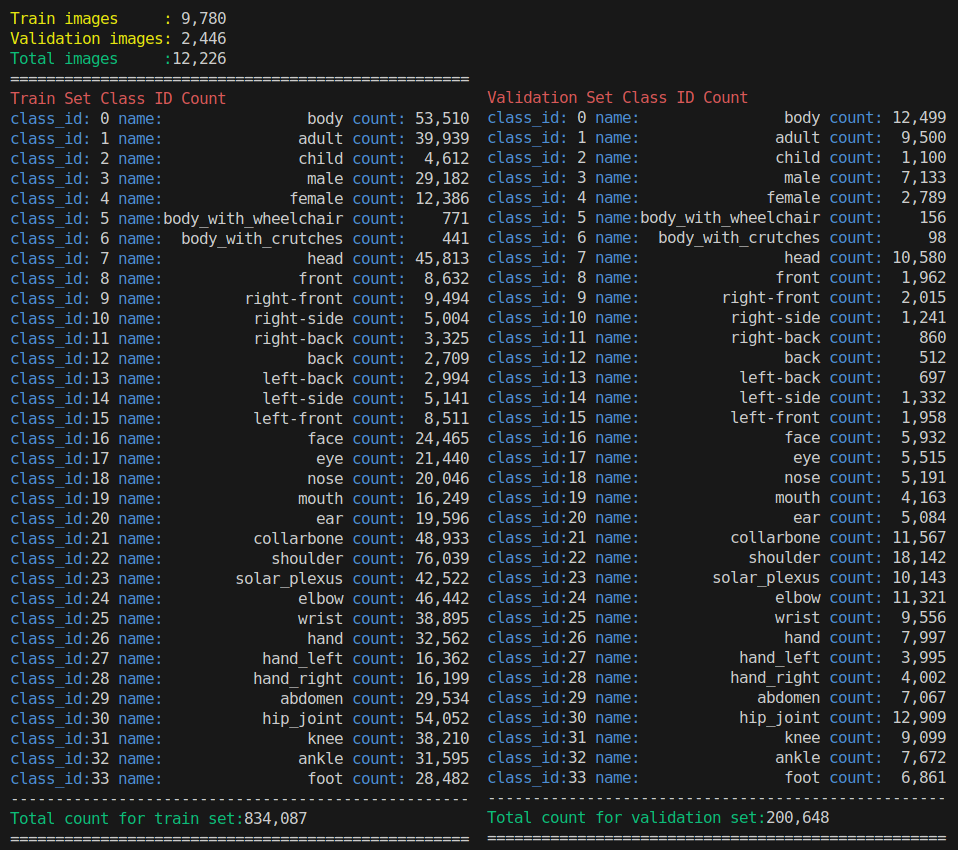Select the train face count 24,465

tap(442, 439)
